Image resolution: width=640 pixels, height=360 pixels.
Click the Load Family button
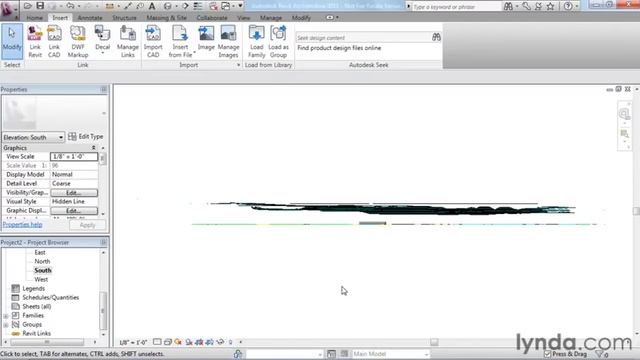(256, 41)
